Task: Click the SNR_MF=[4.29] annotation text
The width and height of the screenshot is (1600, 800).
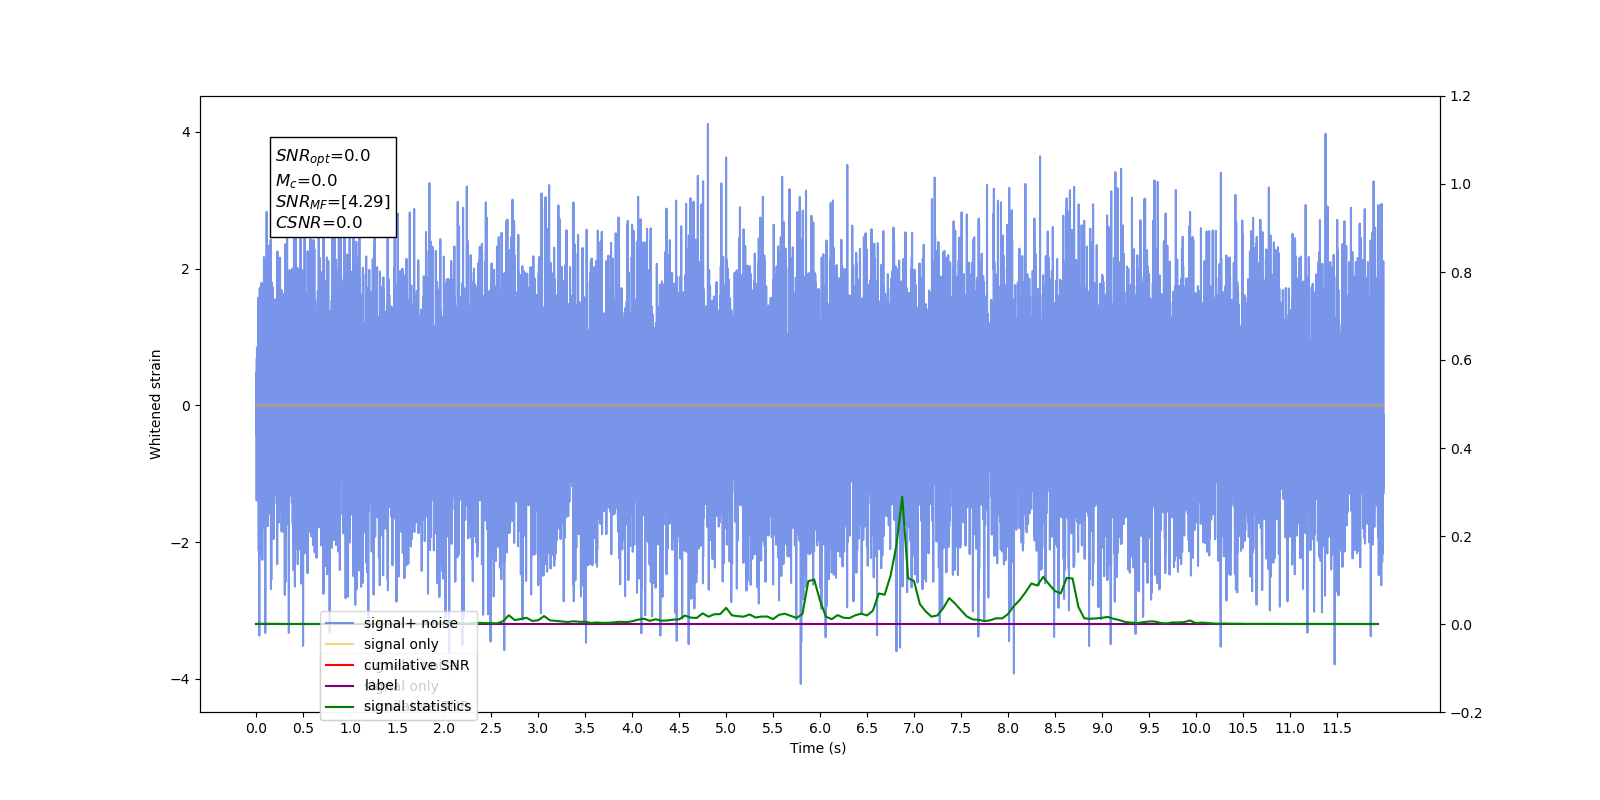Action: tap(333, 202)
